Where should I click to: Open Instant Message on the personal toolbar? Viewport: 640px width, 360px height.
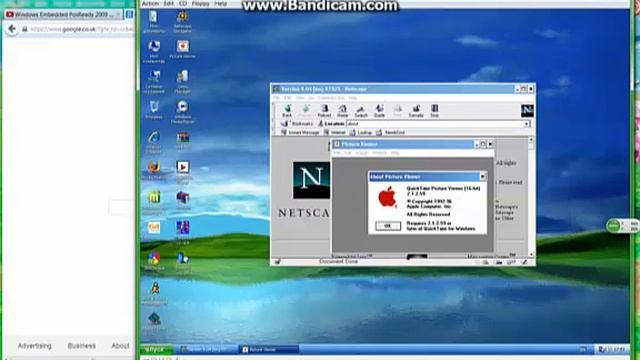[300, 132]
